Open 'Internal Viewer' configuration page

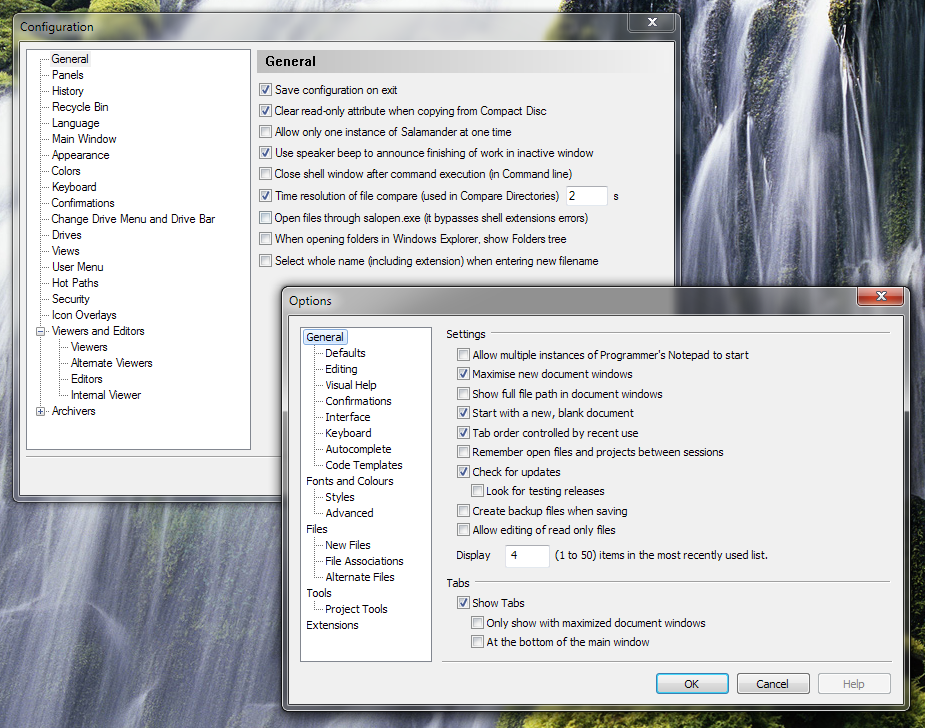(106, 395)
